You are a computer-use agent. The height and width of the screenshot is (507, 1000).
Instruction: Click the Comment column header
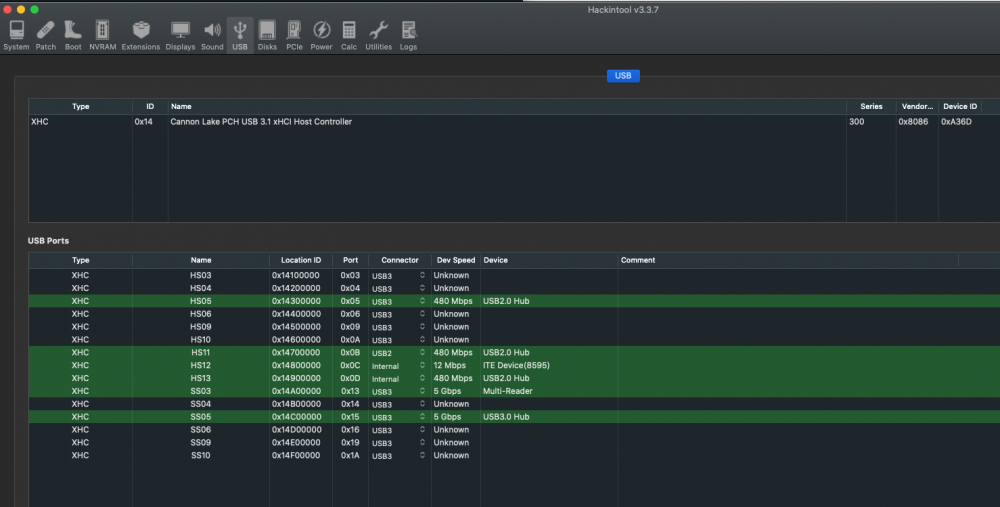788,260
